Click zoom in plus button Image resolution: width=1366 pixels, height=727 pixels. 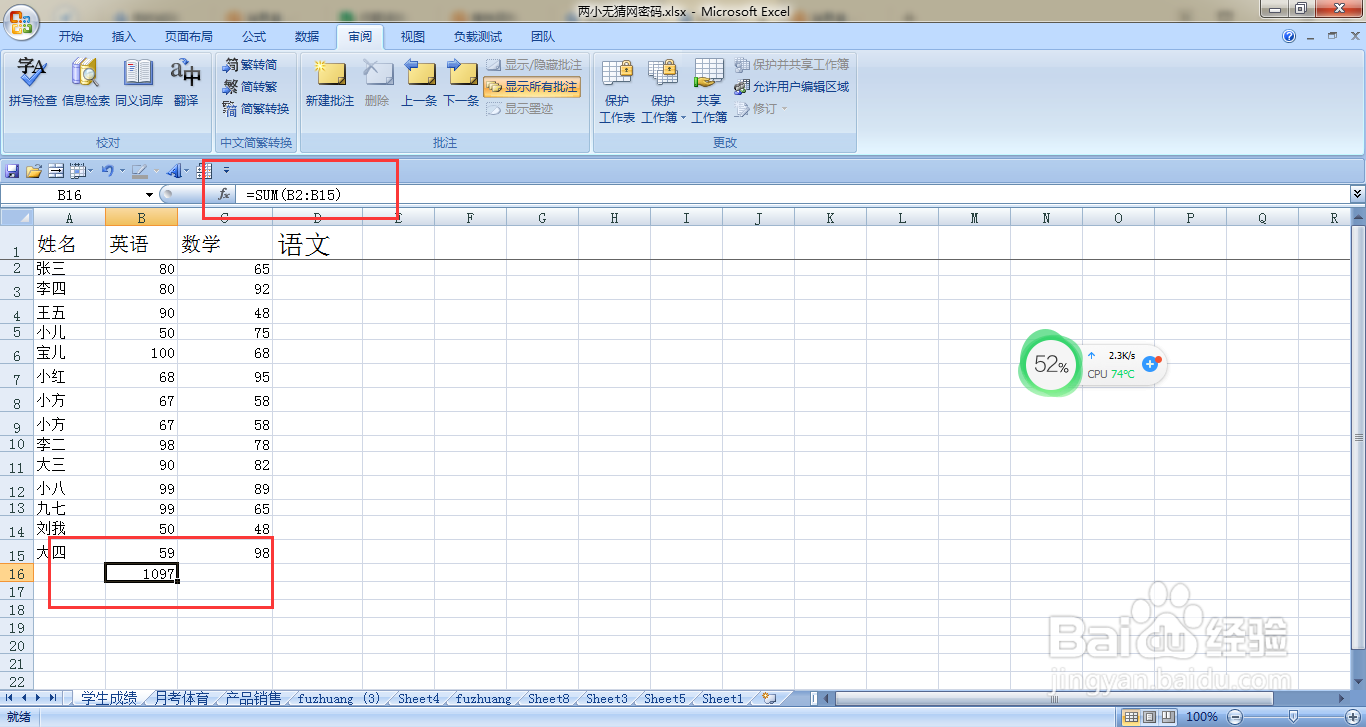[x=1355, y=717]
